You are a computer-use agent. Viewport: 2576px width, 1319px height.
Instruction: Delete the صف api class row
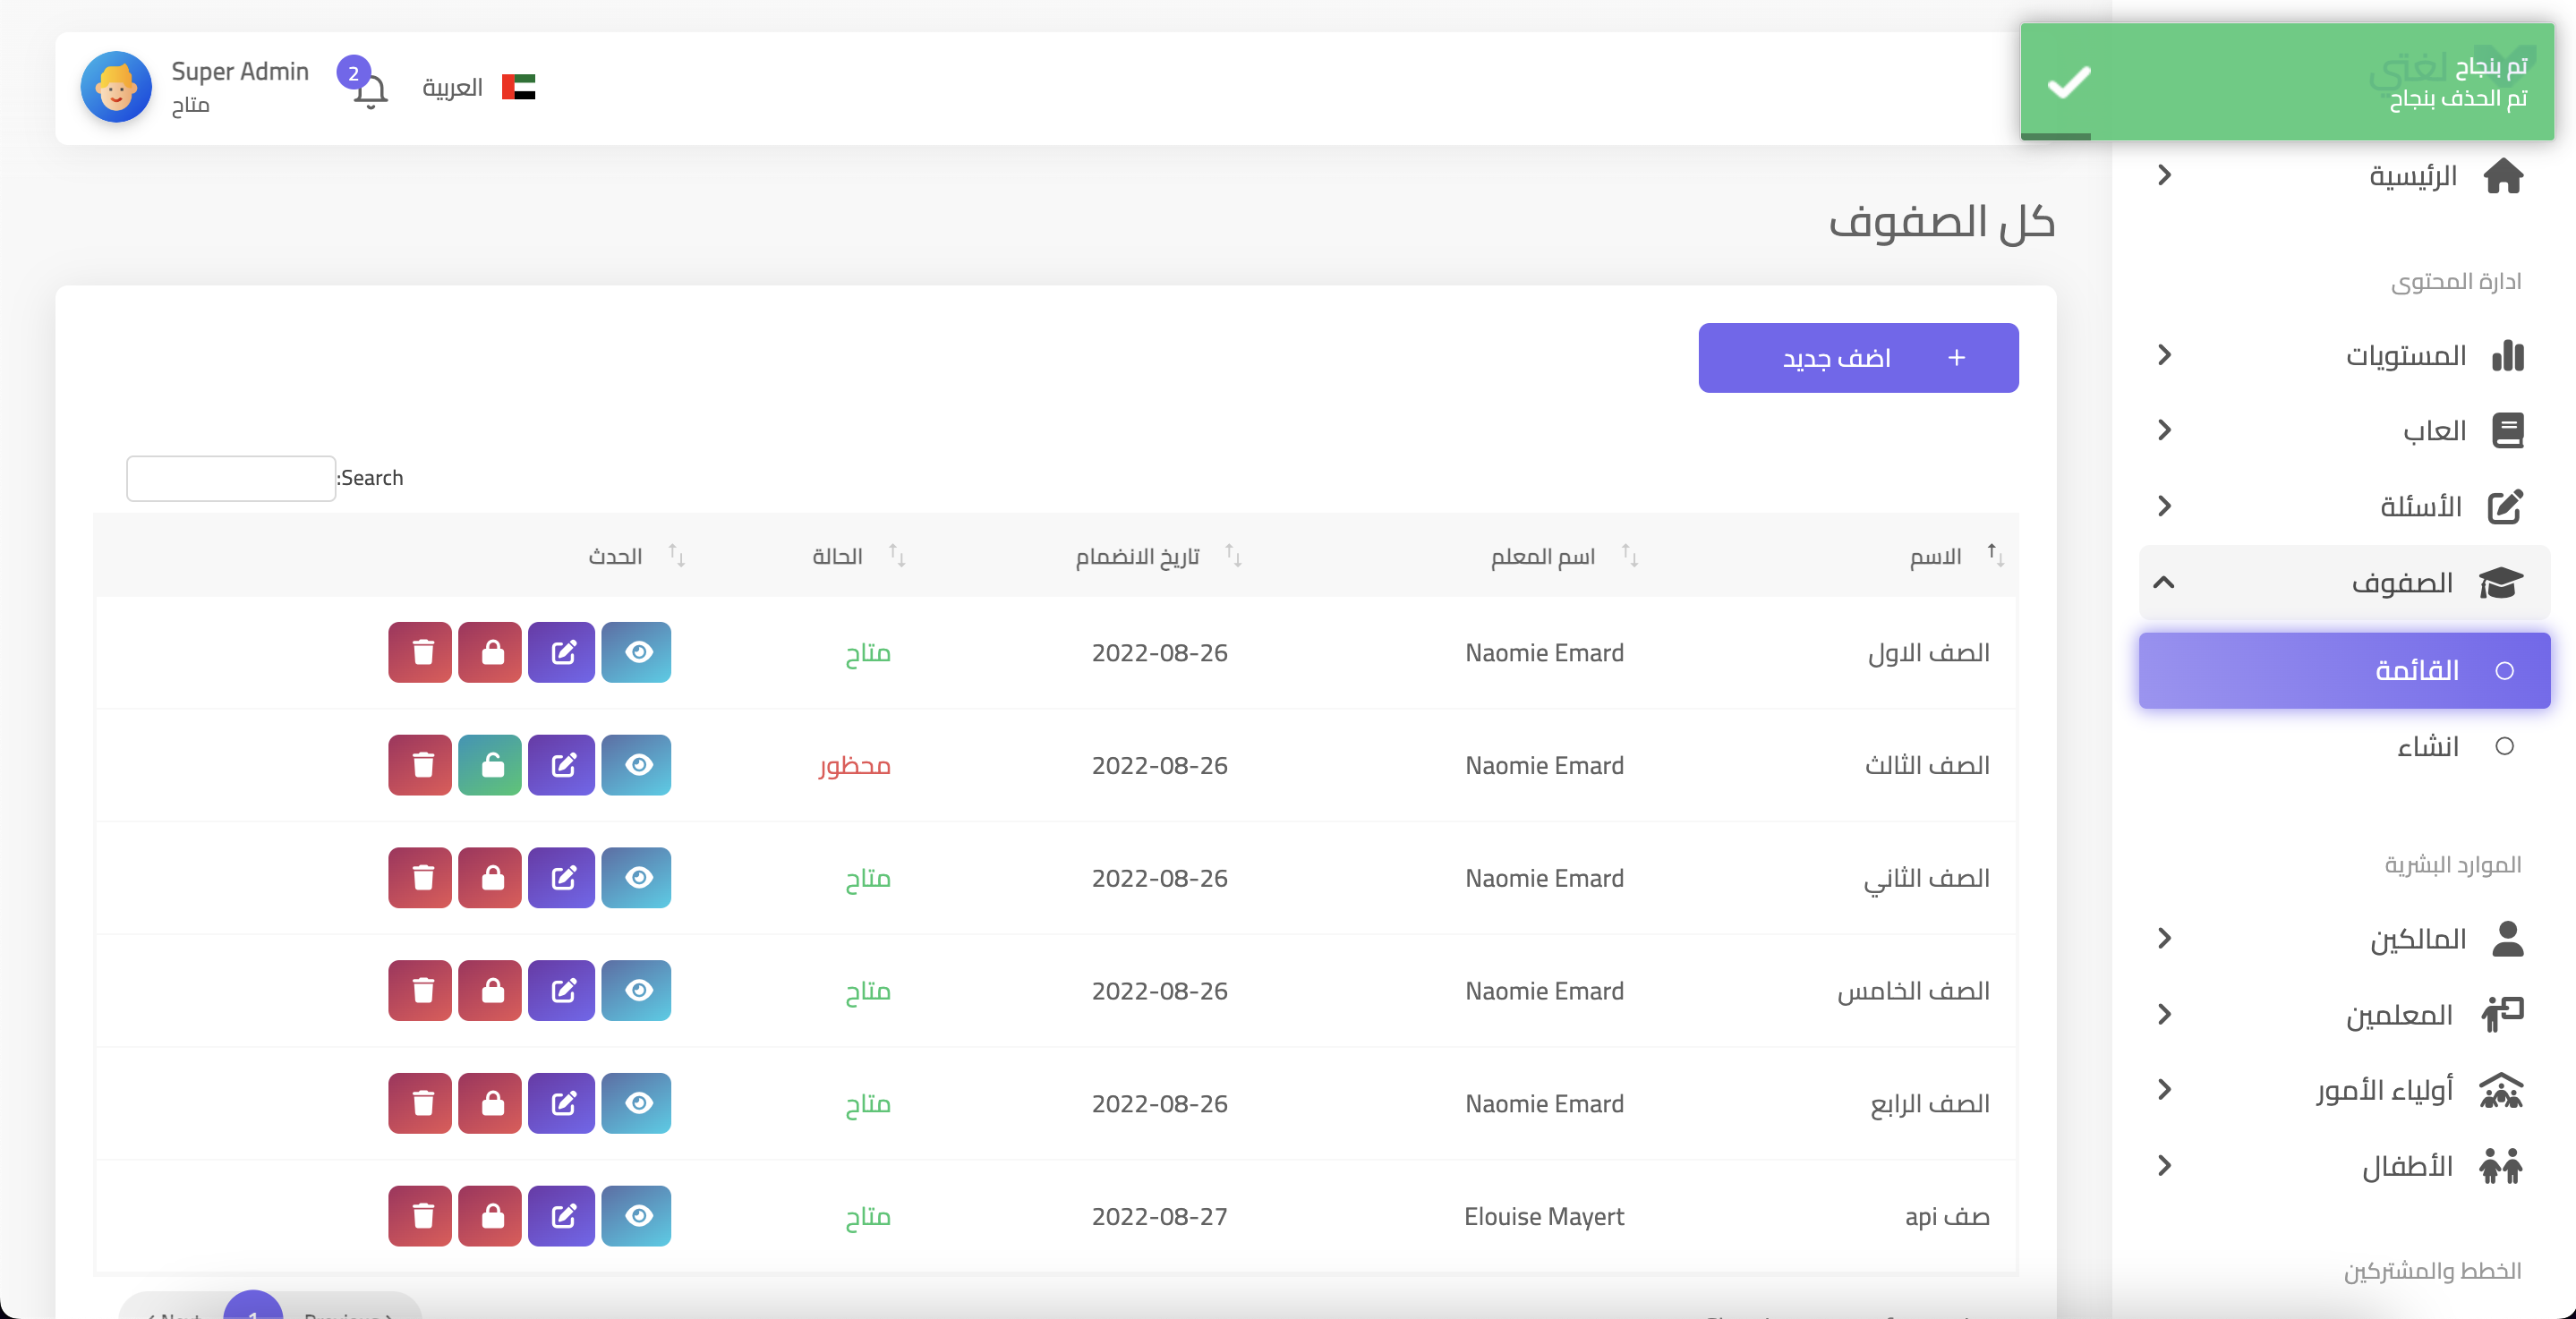coord(420,1216)
